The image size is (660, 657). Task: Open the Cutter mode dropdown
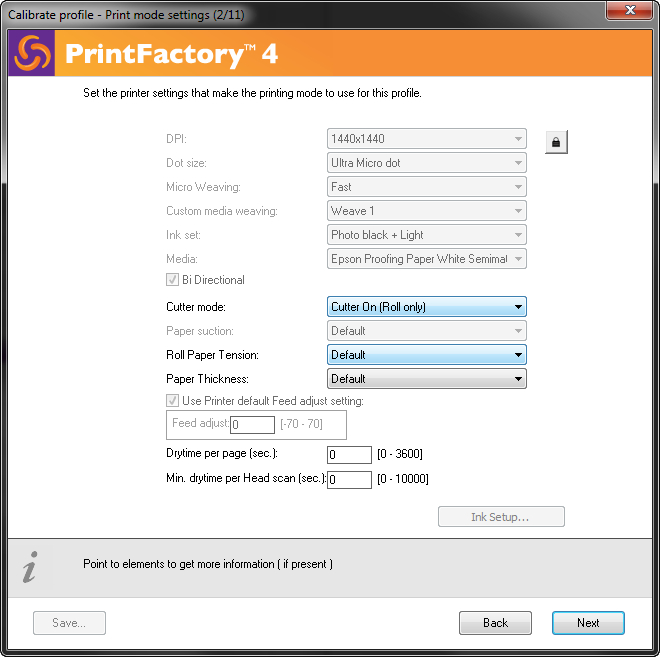pos(426,307)
